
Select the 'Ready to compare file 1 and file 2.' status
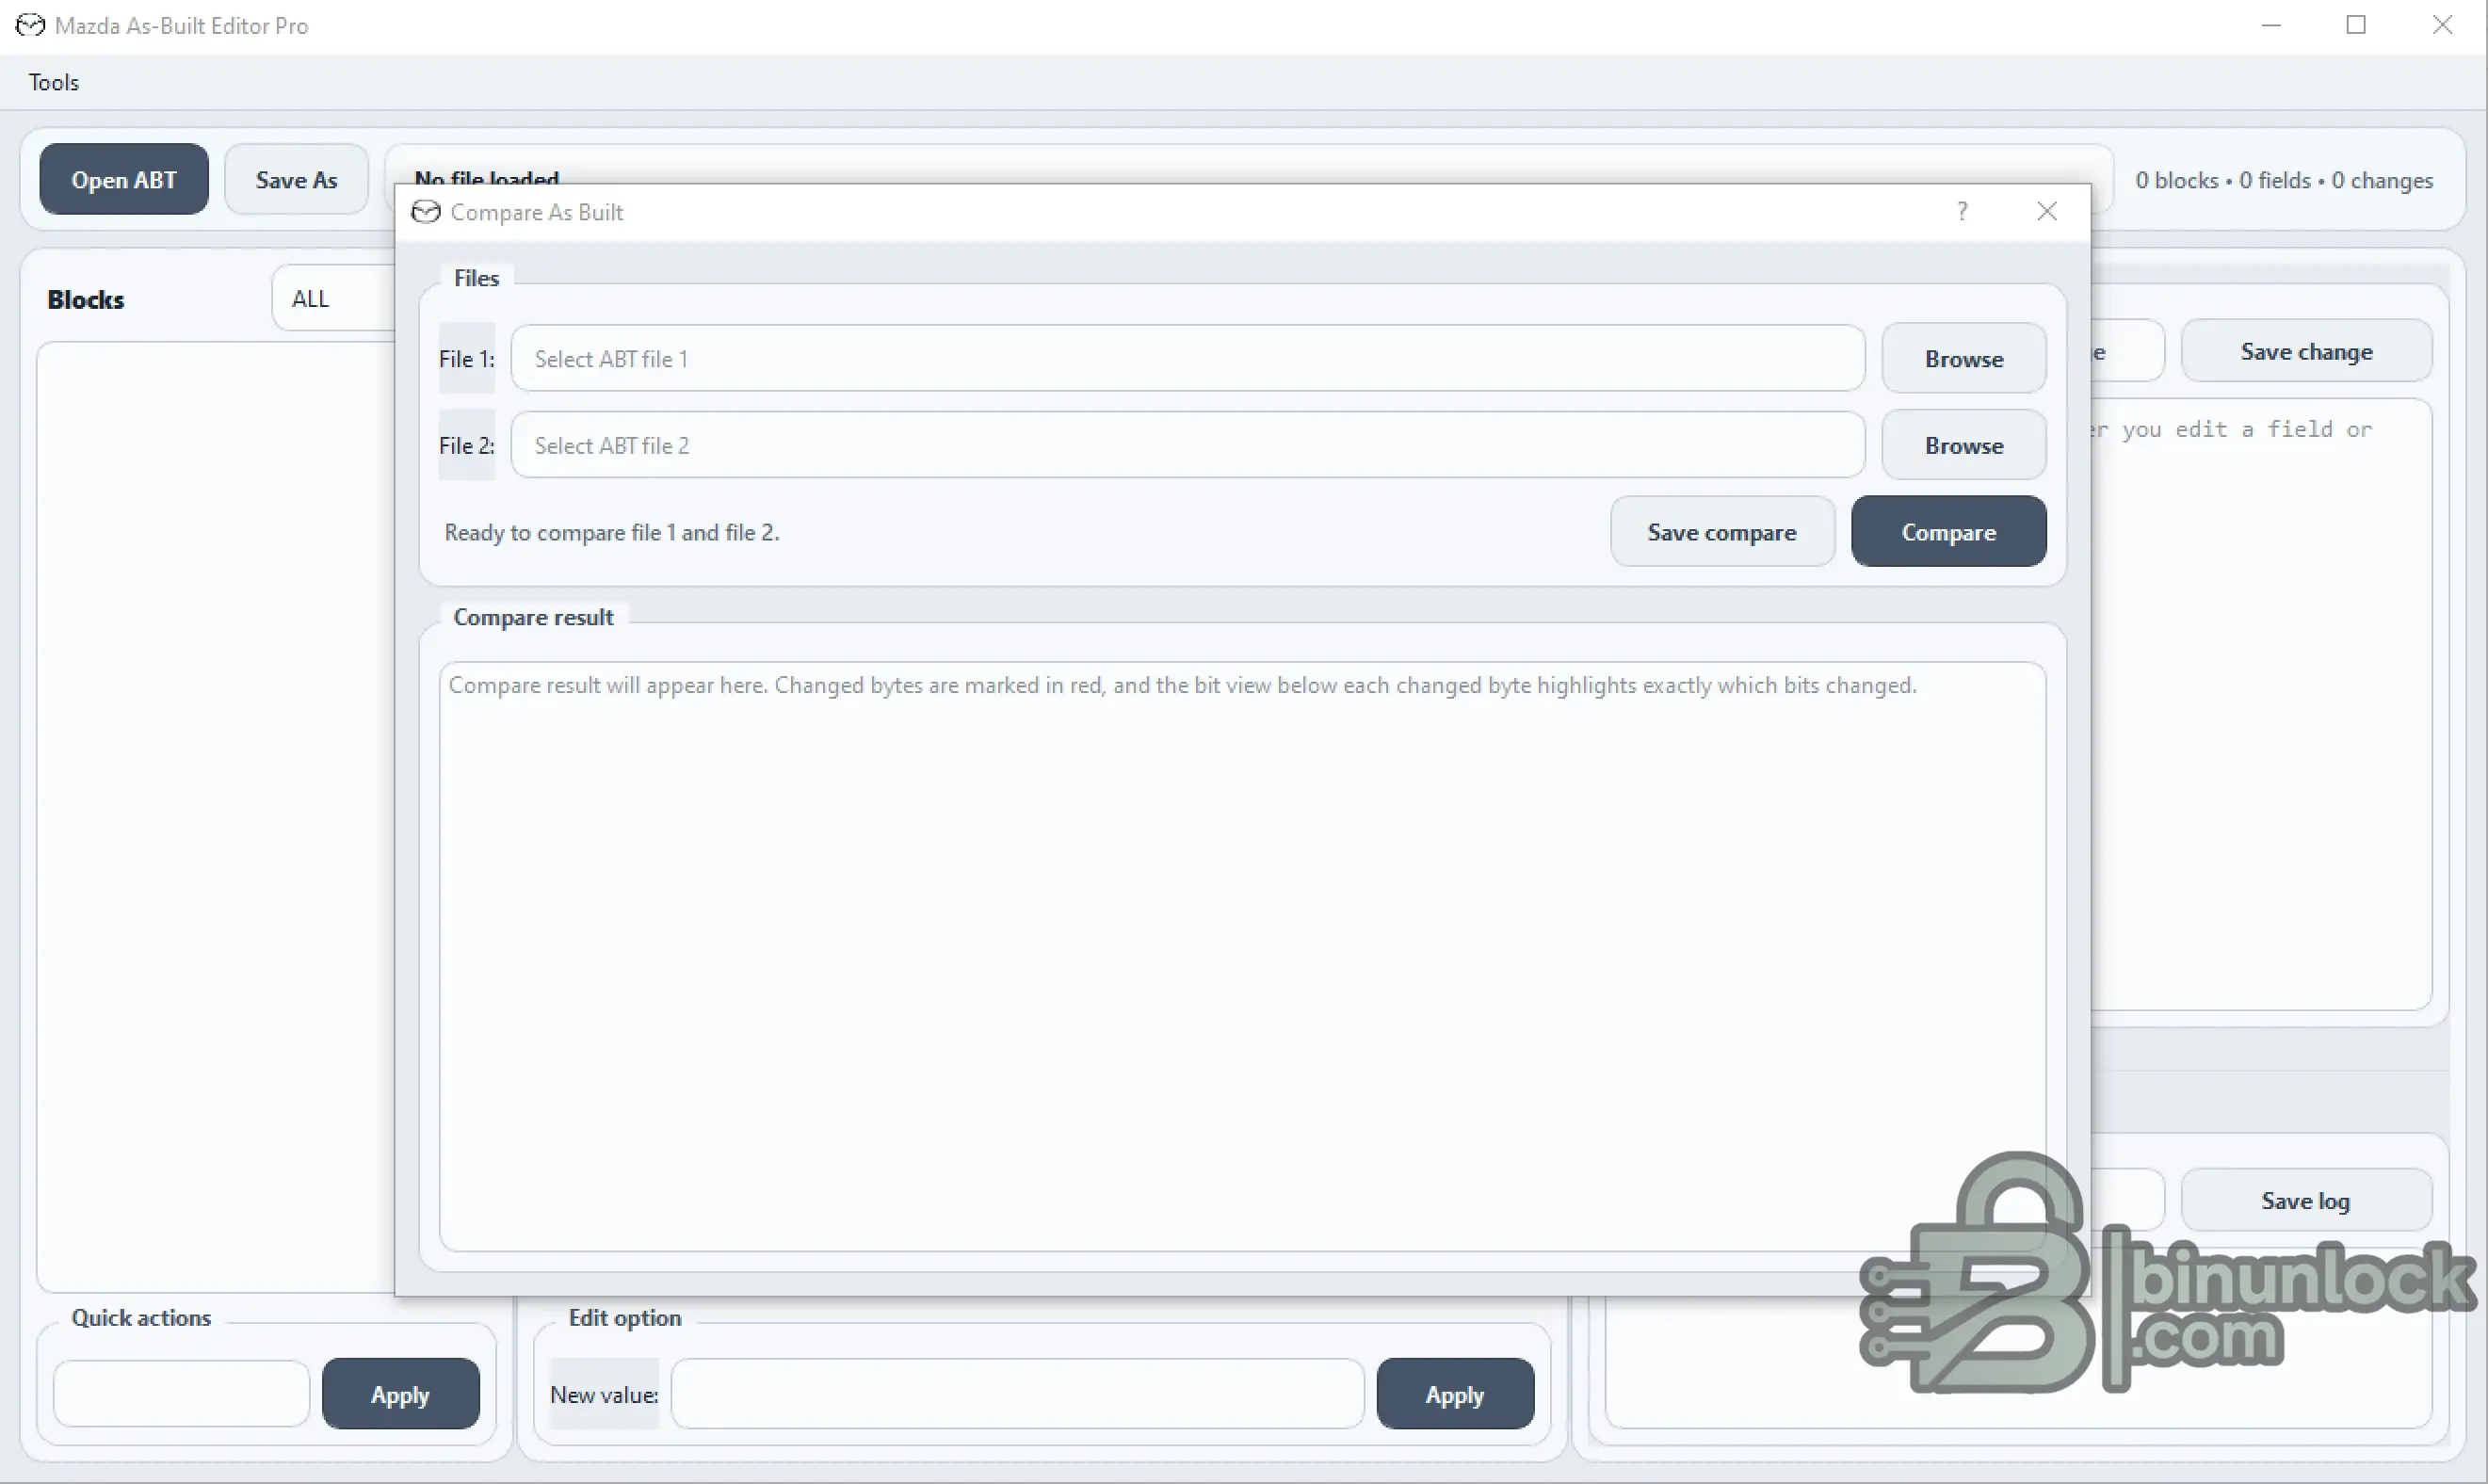pyautogui.click(x=612, y=532)
